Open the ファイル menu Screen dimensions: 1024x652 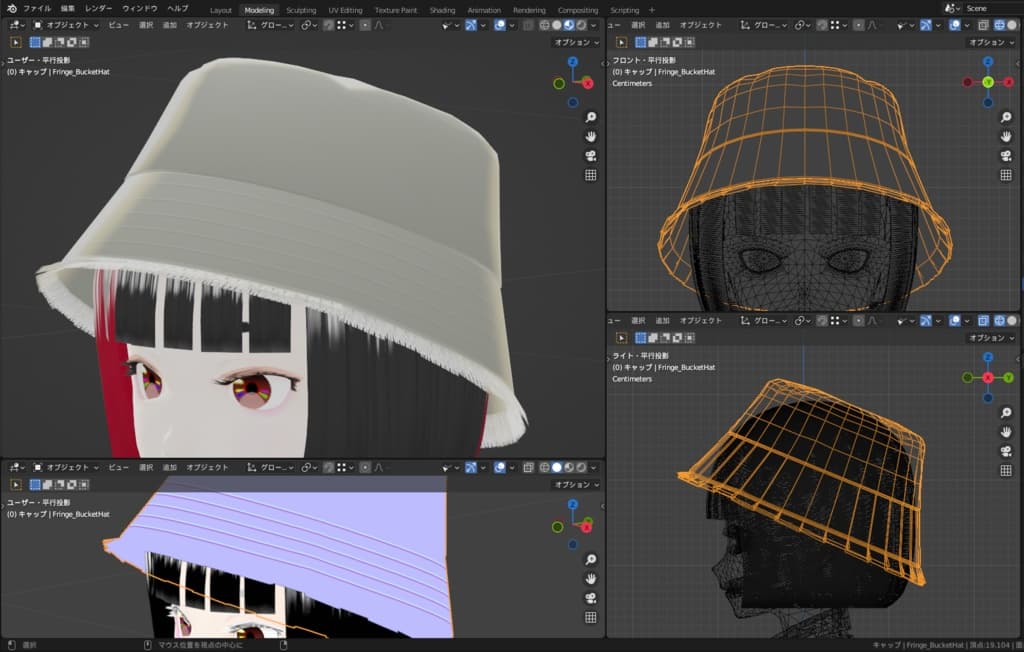[x=37, y=9]
